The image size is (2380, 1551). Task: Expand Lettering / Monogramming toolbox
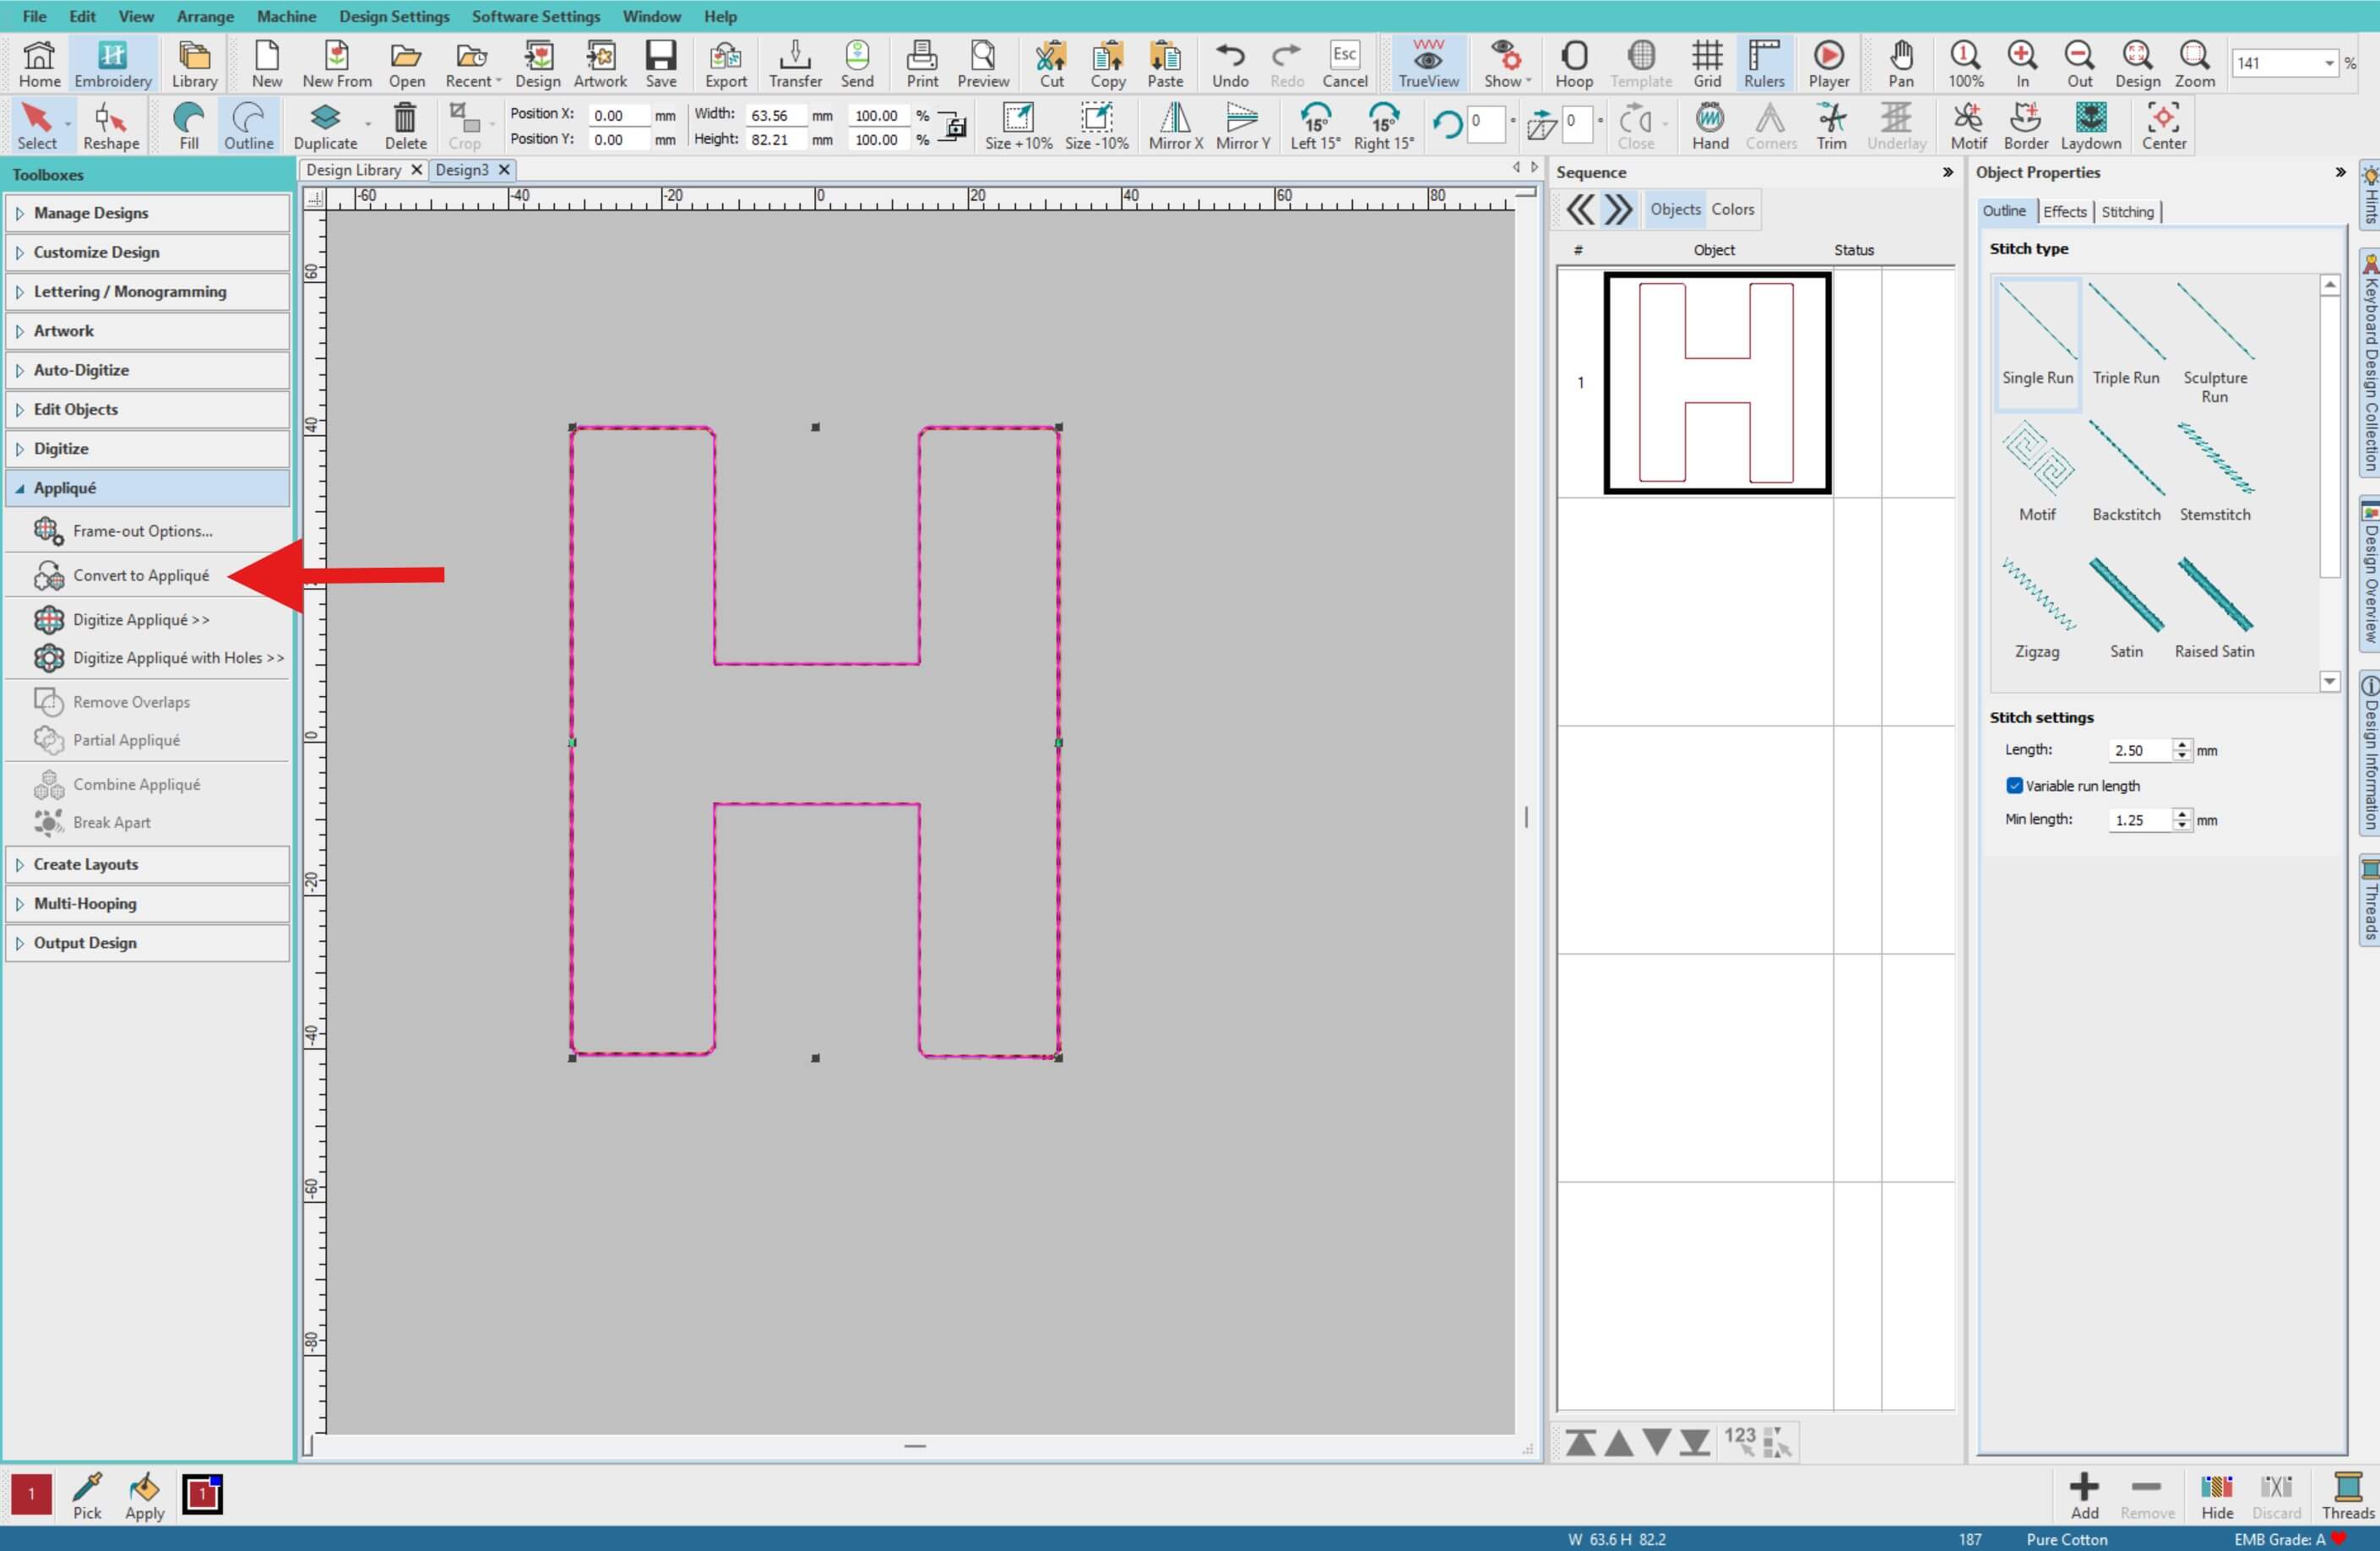coord(148,291)
